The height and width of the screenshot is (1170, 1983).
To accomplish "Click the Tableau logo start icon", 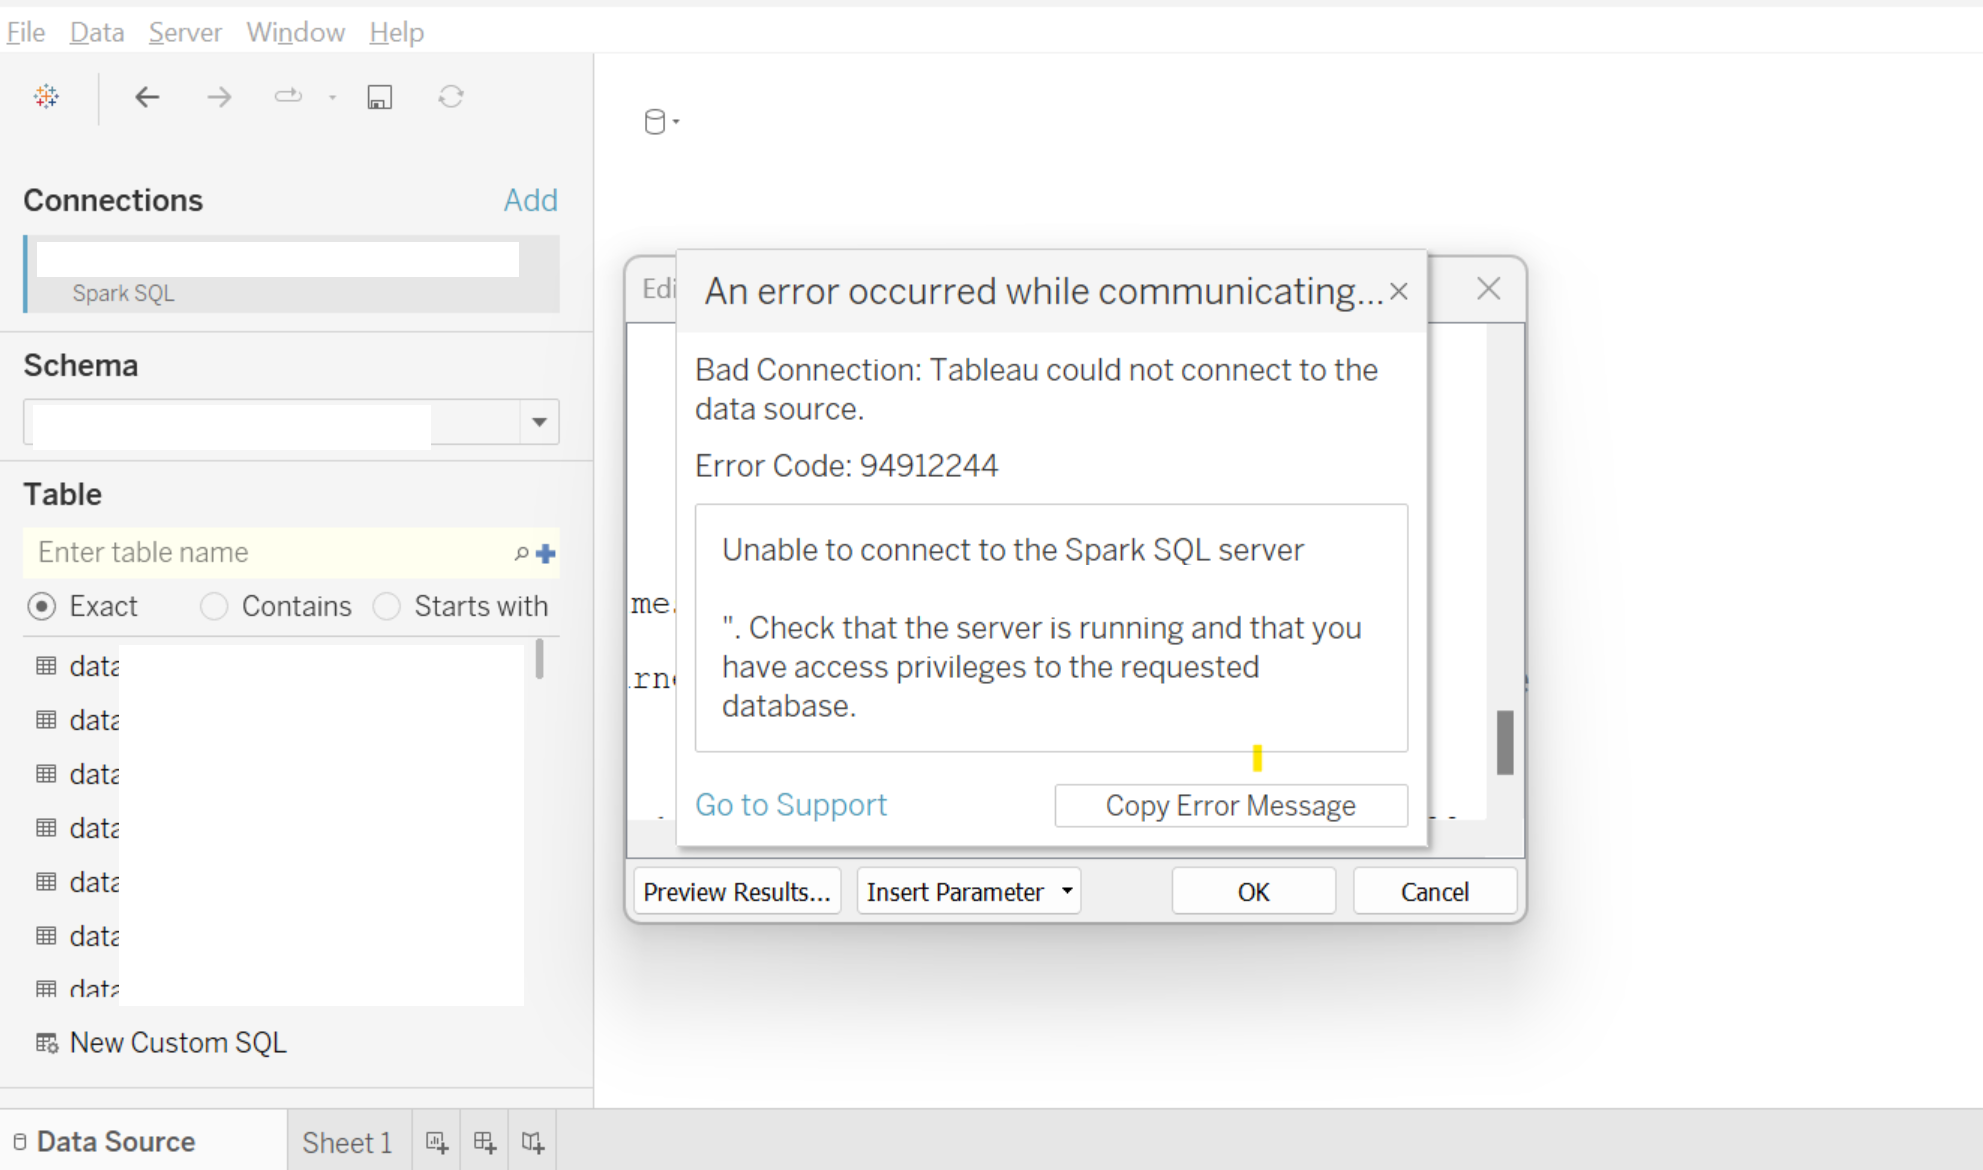I will click(x=46, y=97).
